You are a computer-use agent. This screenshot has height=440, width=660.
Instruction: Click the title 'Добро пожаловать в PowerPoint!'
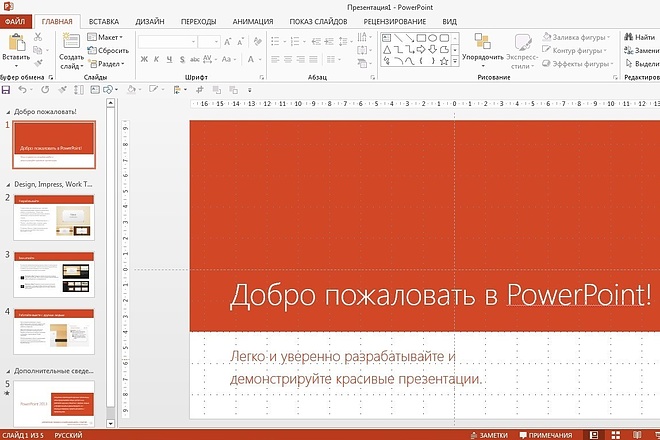pyautogui.click(x=441, y=295)
